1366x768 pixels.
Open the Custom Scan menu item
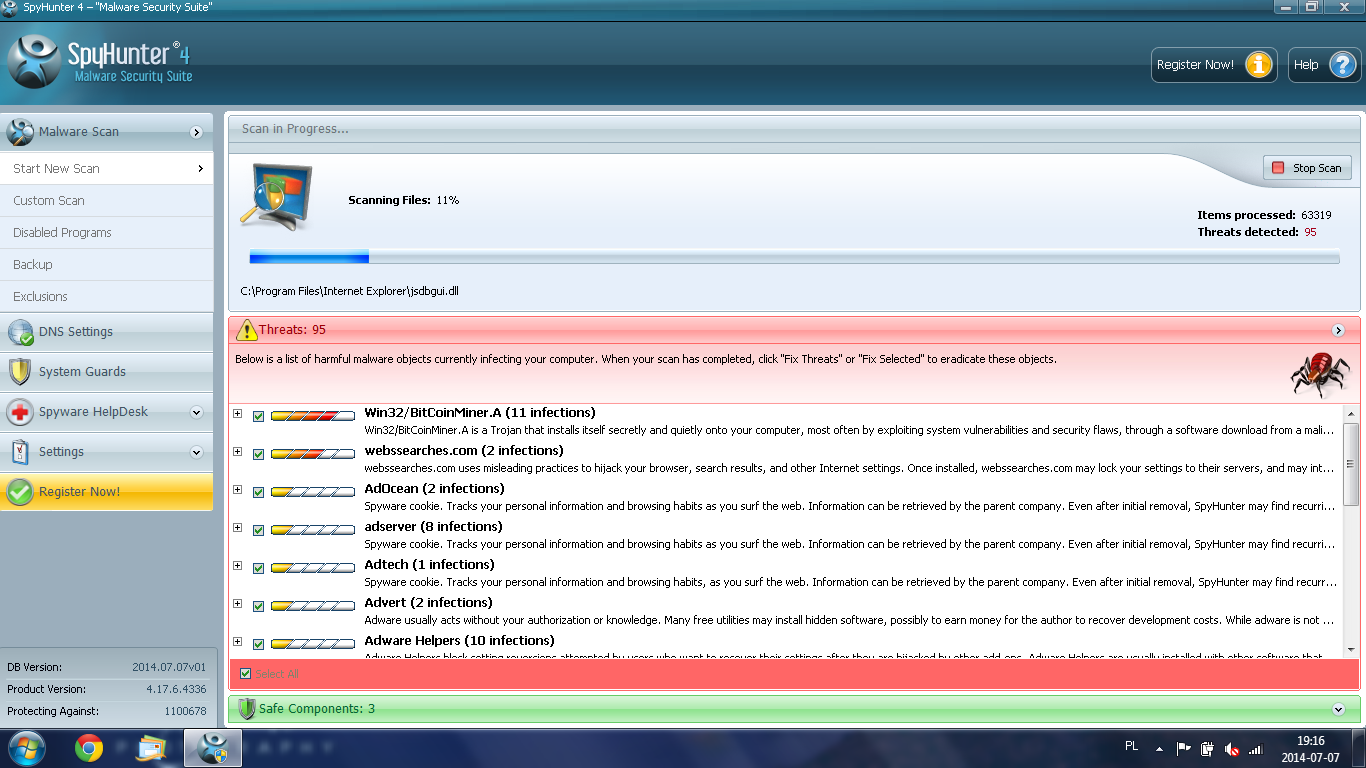(49, 201)
